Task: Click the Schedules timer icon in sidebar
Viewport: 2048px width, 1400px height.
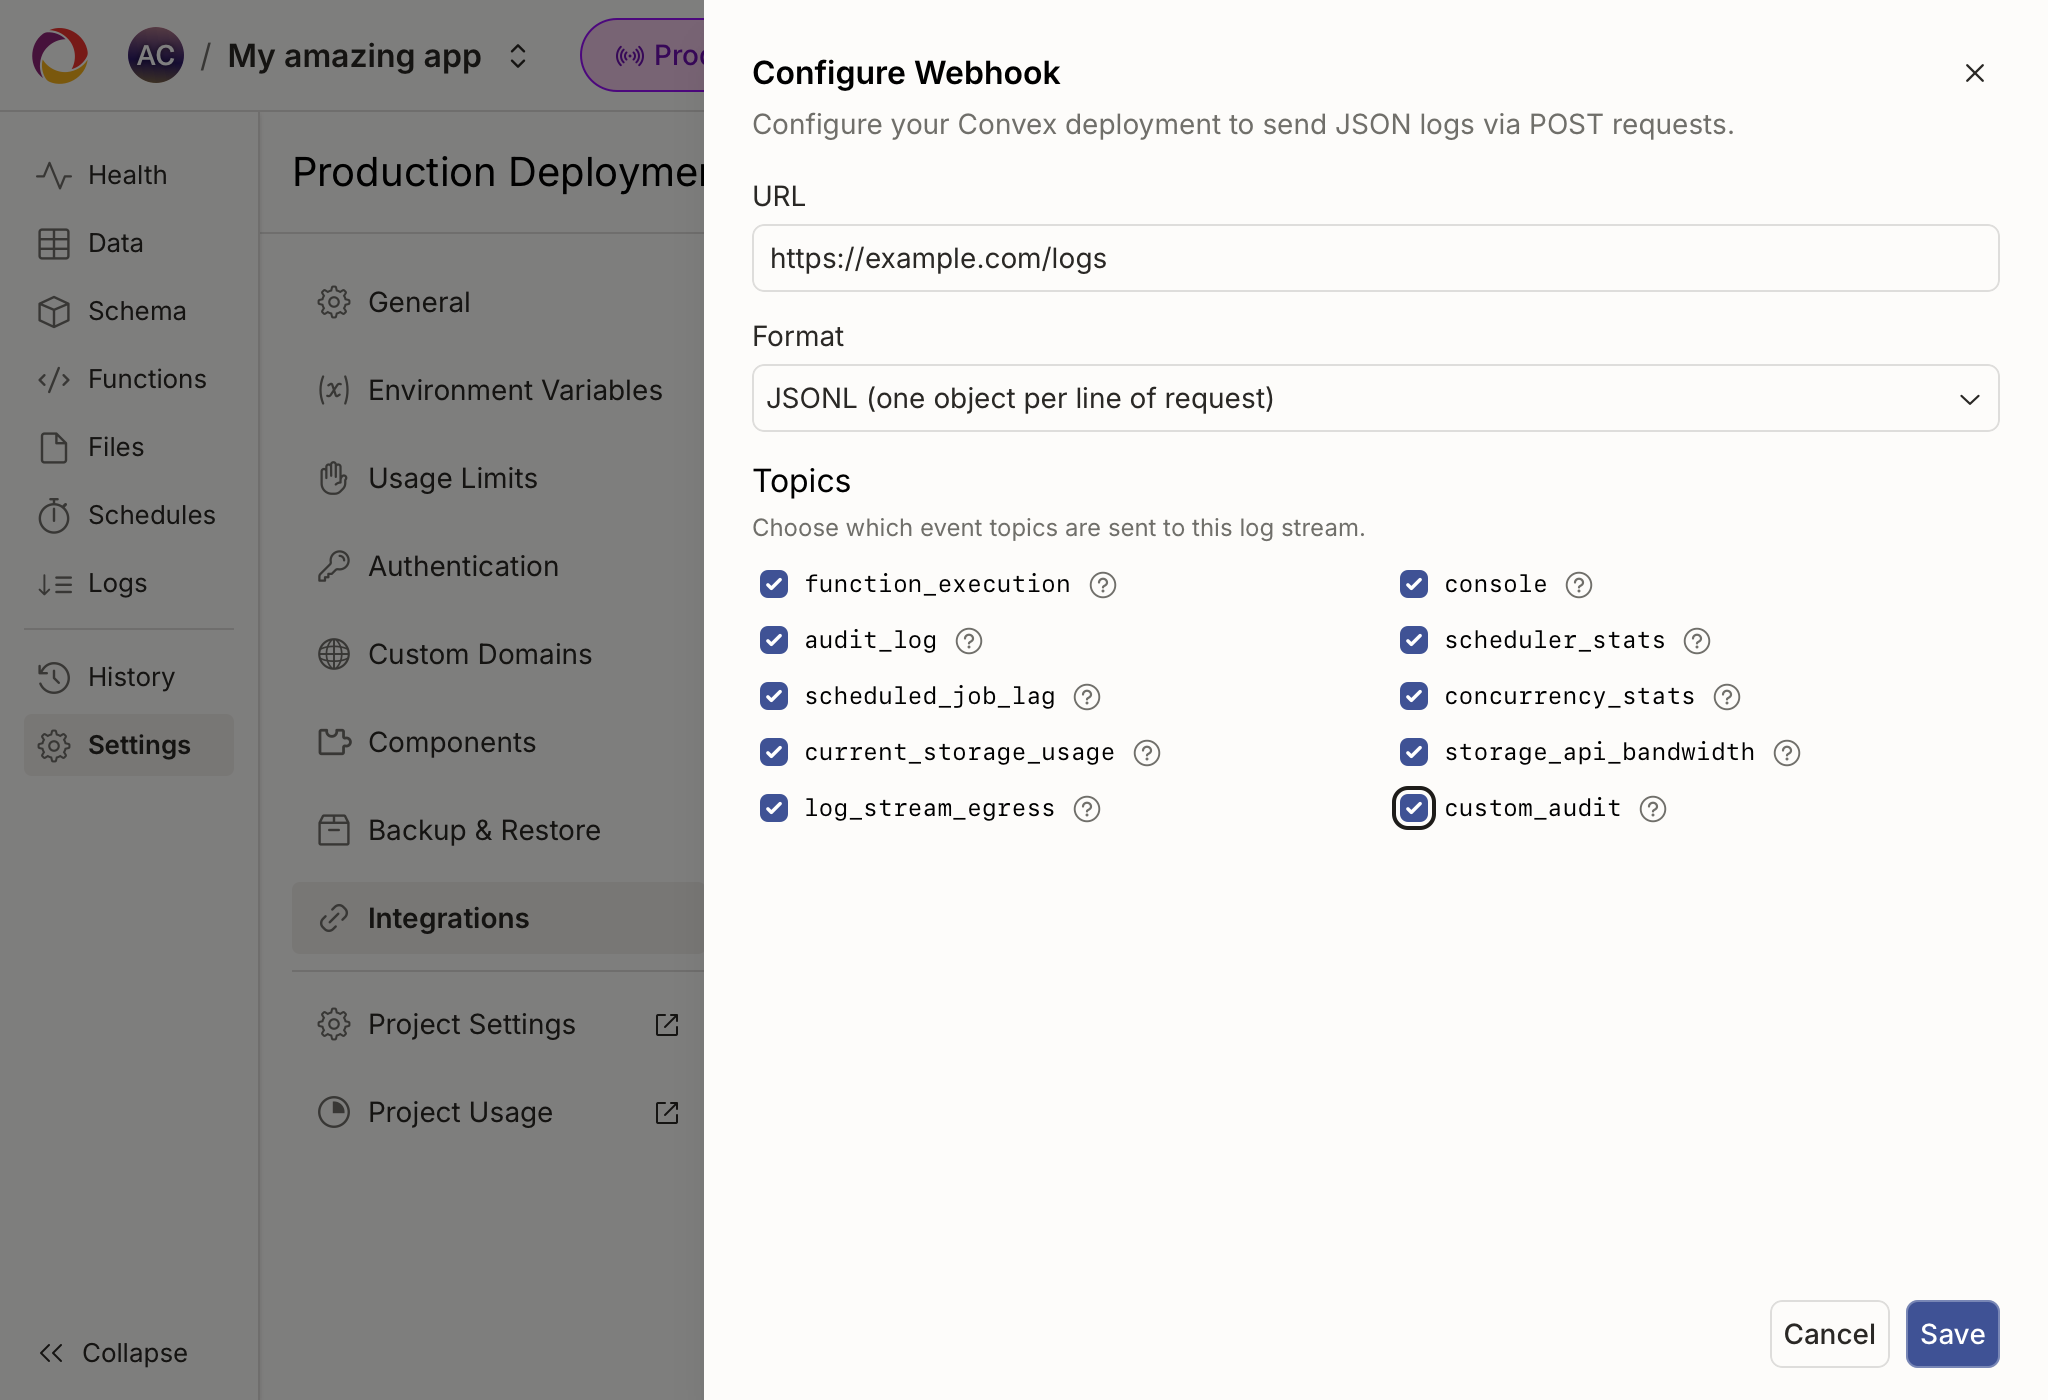Action: [54, 515]
